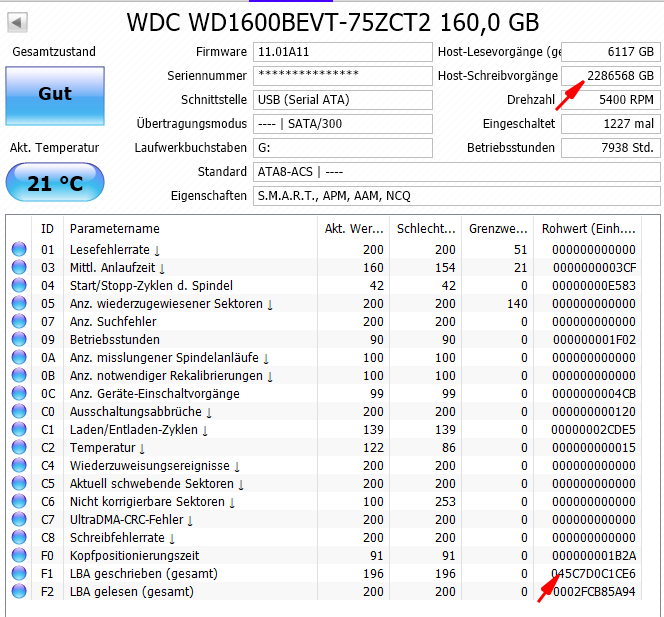Click status orb of Ausschaltungsabbrüche row

click(19, 411)
